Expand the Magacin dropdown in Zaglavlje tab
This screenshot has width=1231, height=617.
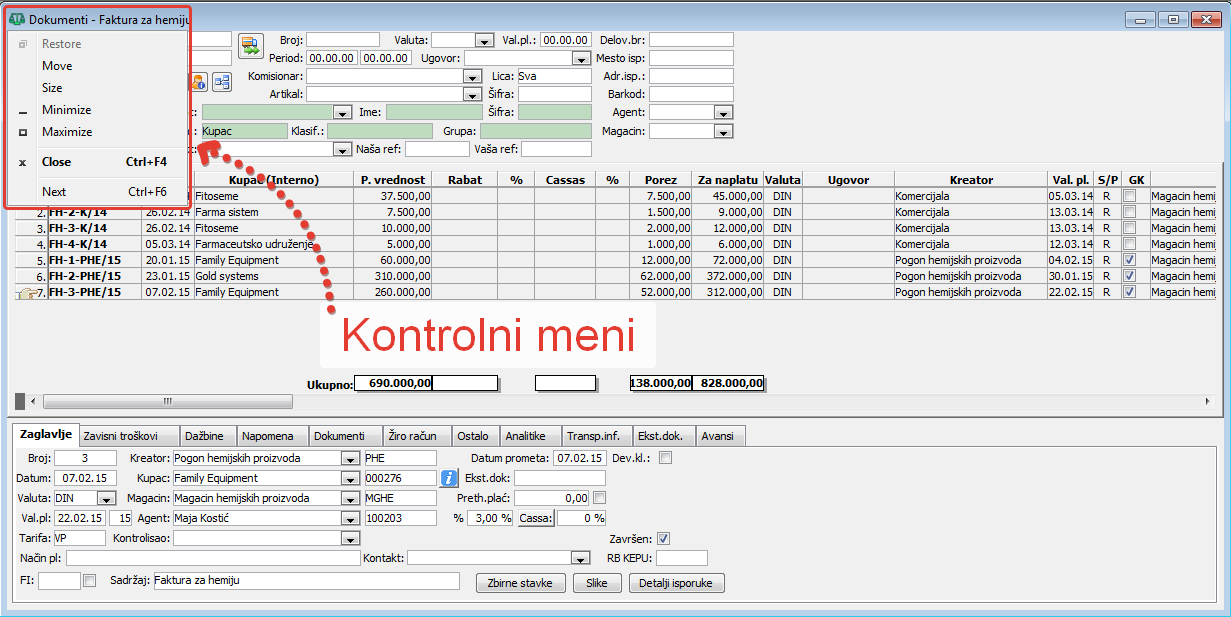coord(349,498)
